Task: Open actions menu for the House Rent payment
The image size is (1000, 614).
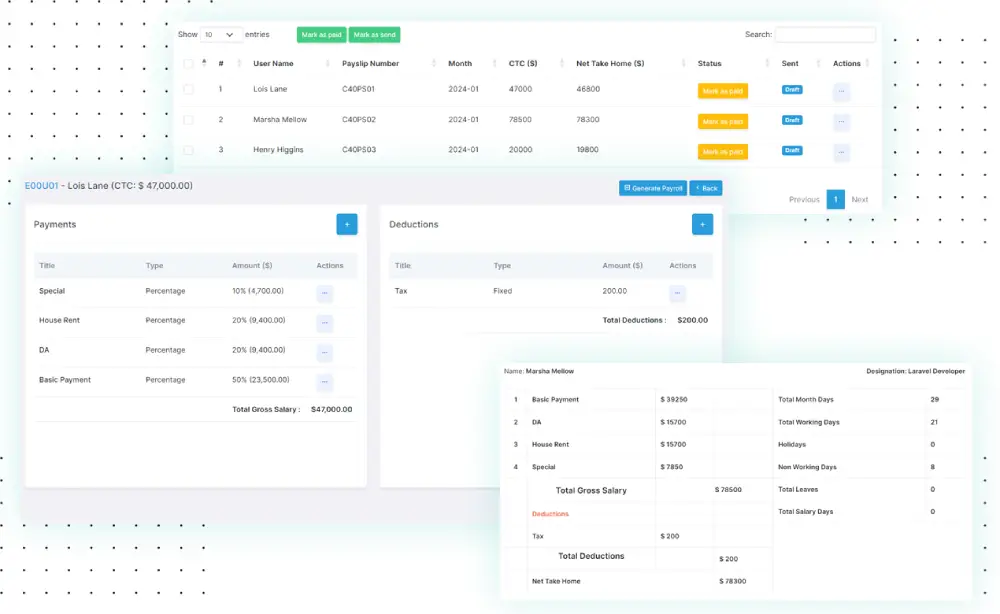Action: click(323, 322)
